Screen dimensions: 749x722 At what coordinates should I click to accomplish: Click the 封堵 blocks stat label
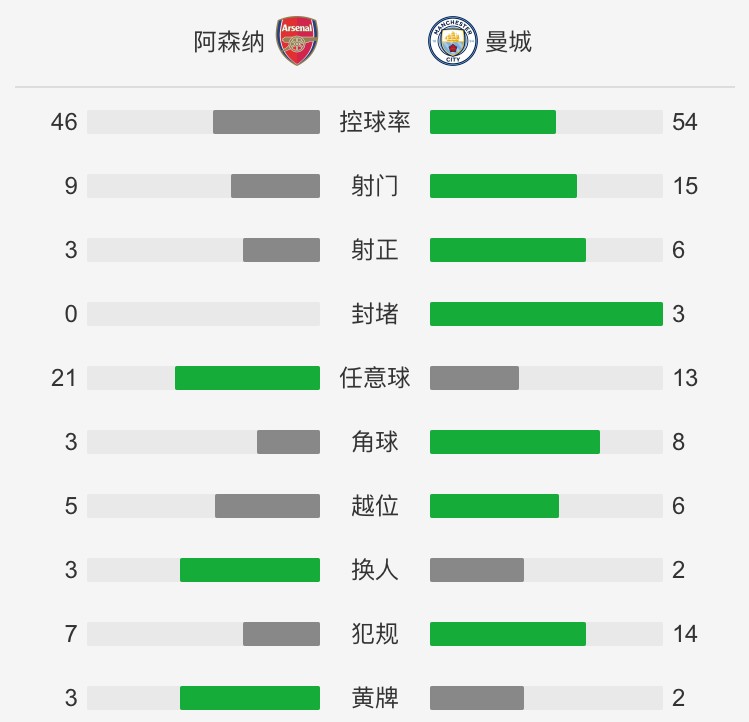(x=375, y=314)
